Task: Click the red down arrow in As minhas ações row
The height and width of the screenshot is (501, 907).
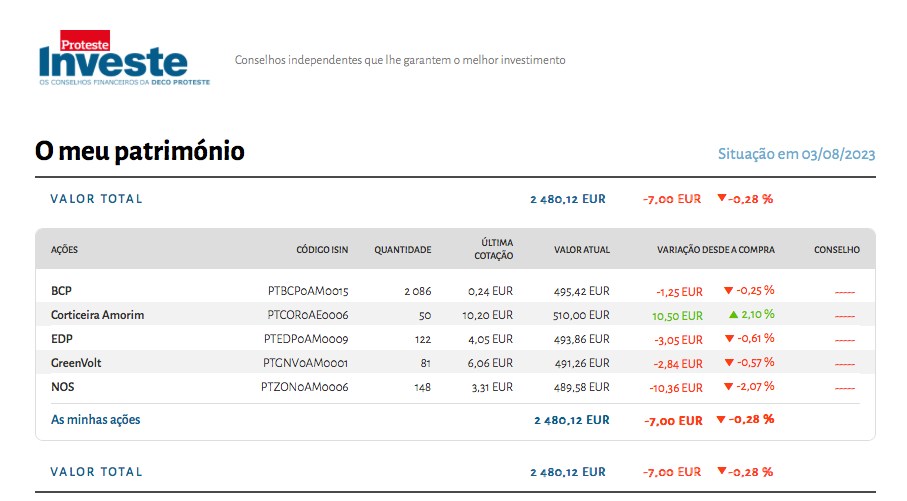Action: click(722, 420)
